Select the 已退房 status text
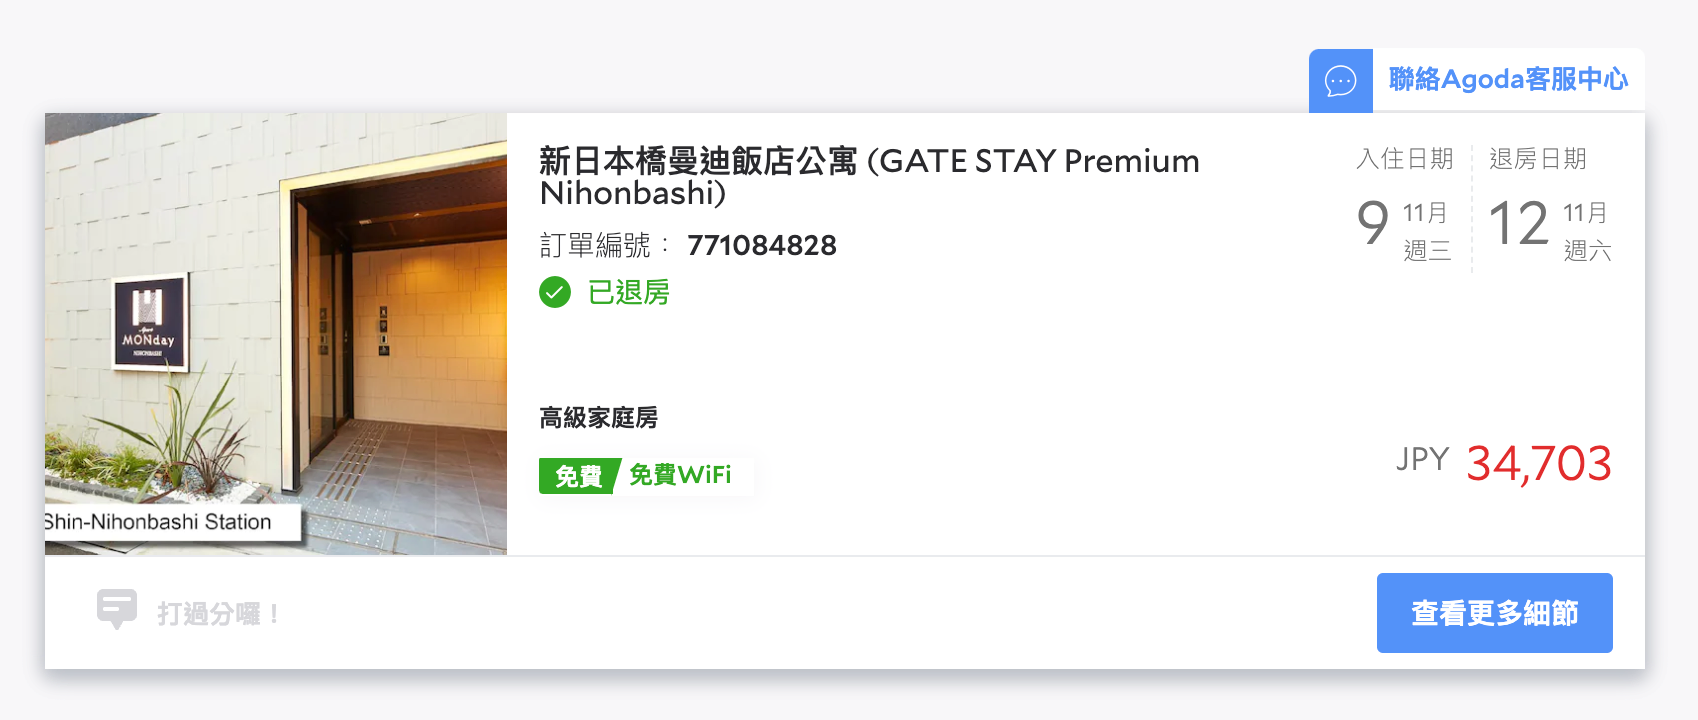Image resolution: width=1698 pixels, height=720 pixels. [629, 292]
